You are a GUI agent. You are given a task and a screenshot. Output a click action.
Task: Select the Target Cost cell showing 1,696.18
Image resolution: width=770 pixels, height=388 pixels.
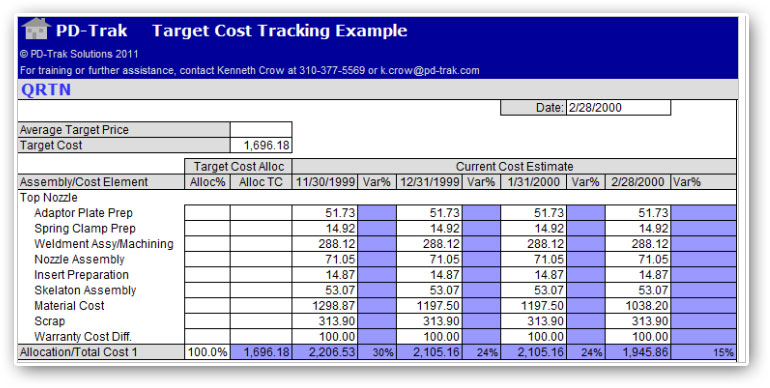point(261,145)
